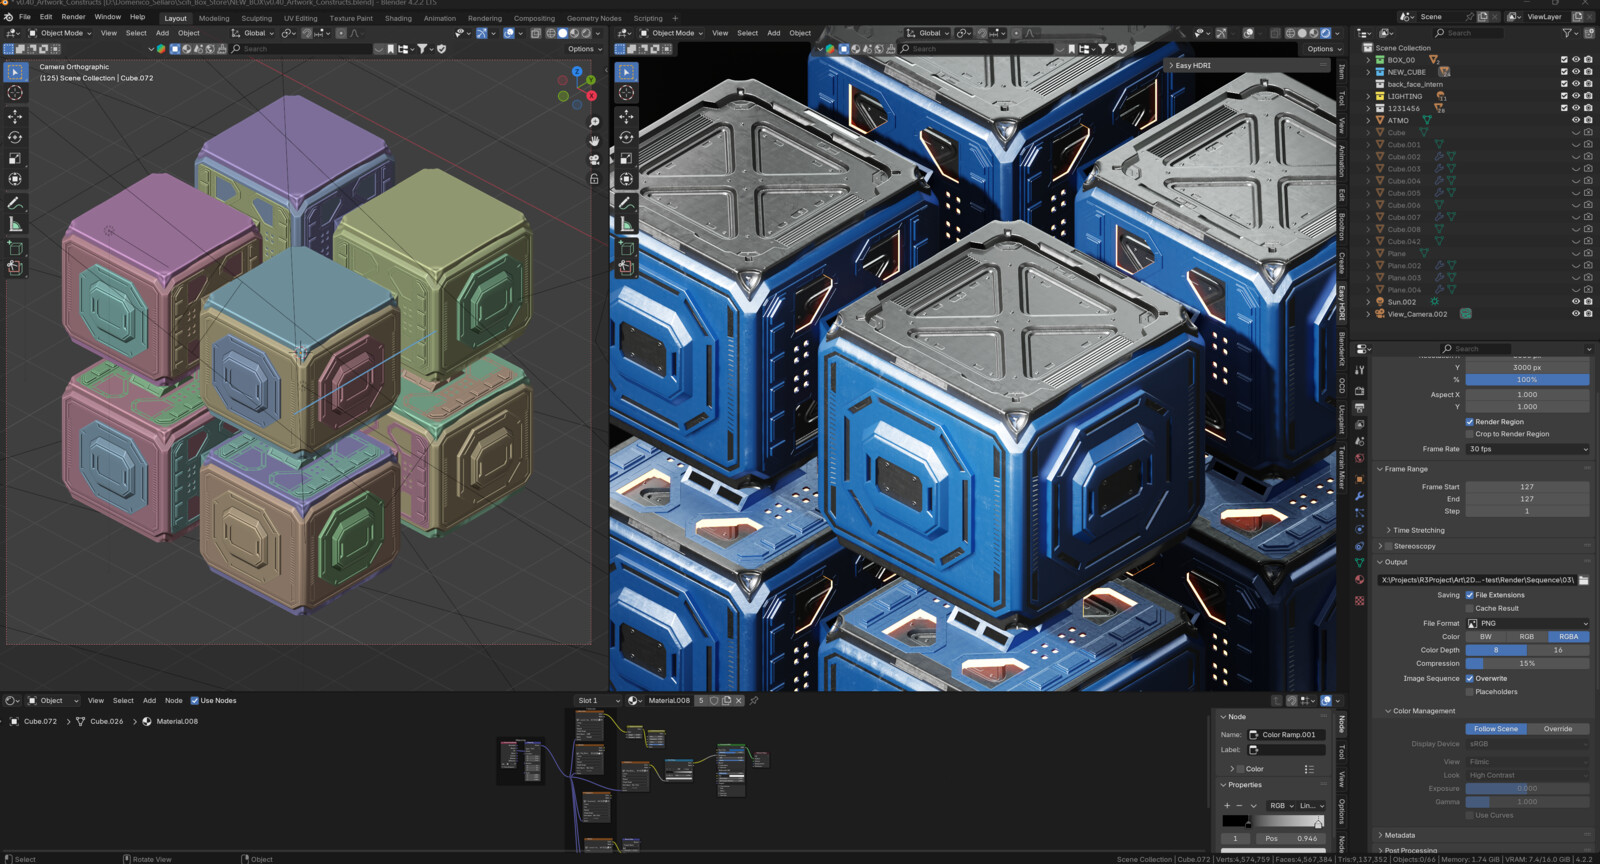The height and width of the screenshot is (864, 1600).
Task: Click Options button in left viewport header
Action: 584,49
